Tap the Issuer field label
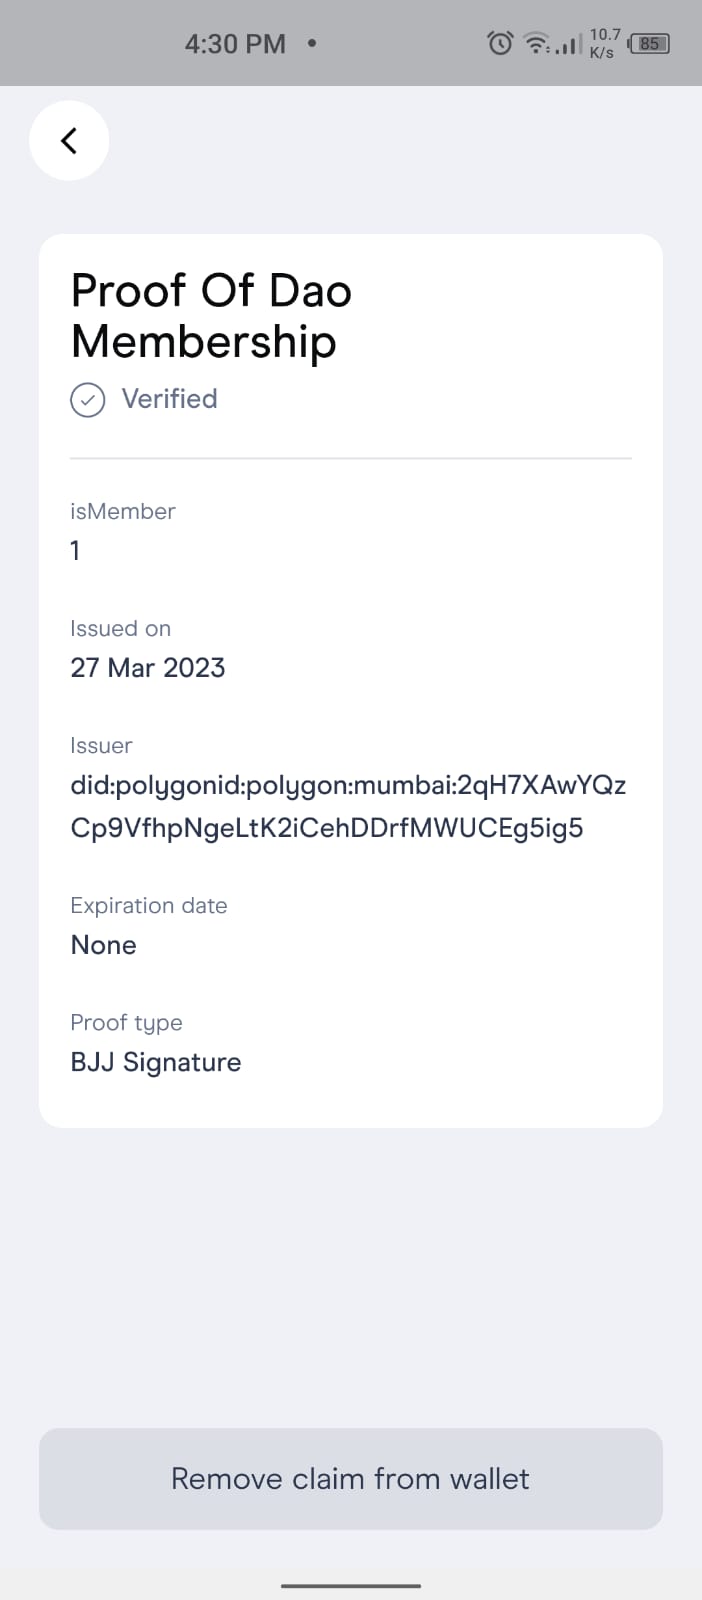The image size is (702, 1600). tap(101, 745)
